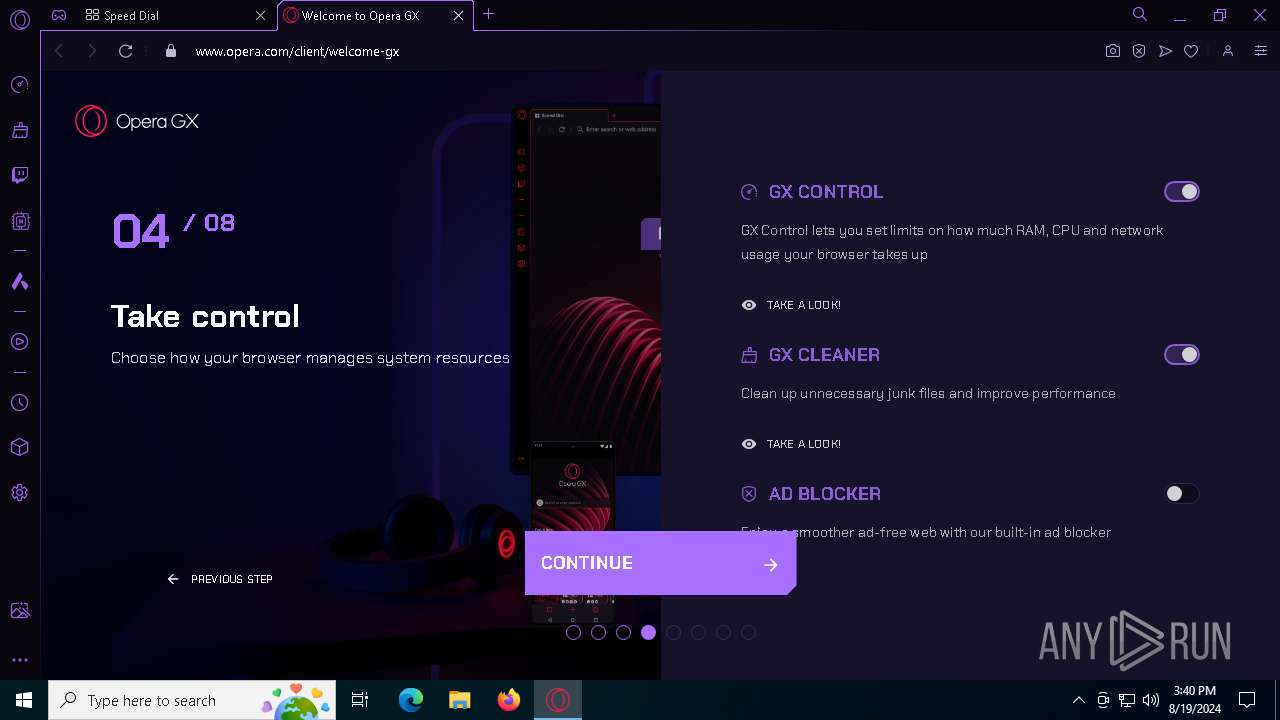The width and height of the screenshot is (1280, 720).
Task: Search tabs with the magnifier icon
Action: coord(1139,14)
